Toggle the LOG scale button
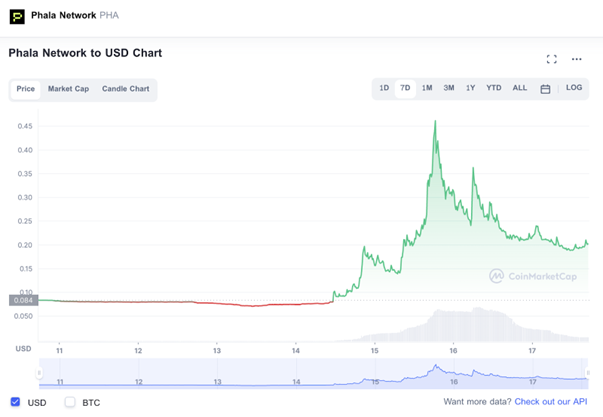This screenshot has height=417, width=603. coord(574,88)
